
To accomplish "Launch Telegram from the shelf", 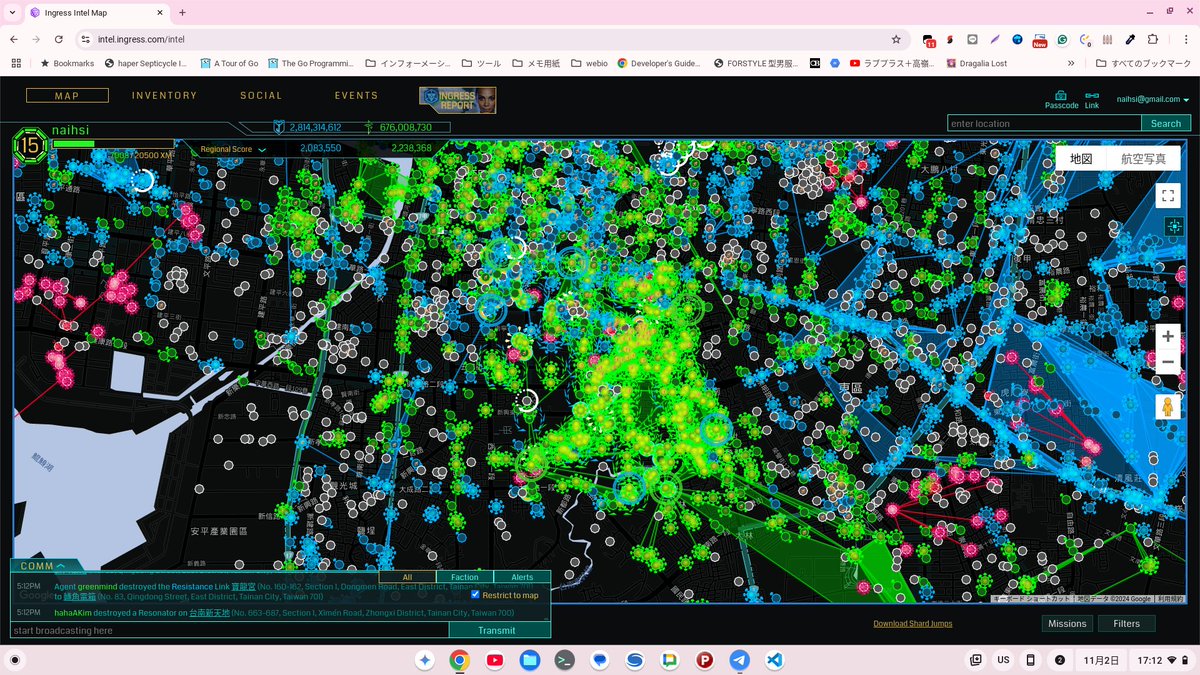I will 739,660.
